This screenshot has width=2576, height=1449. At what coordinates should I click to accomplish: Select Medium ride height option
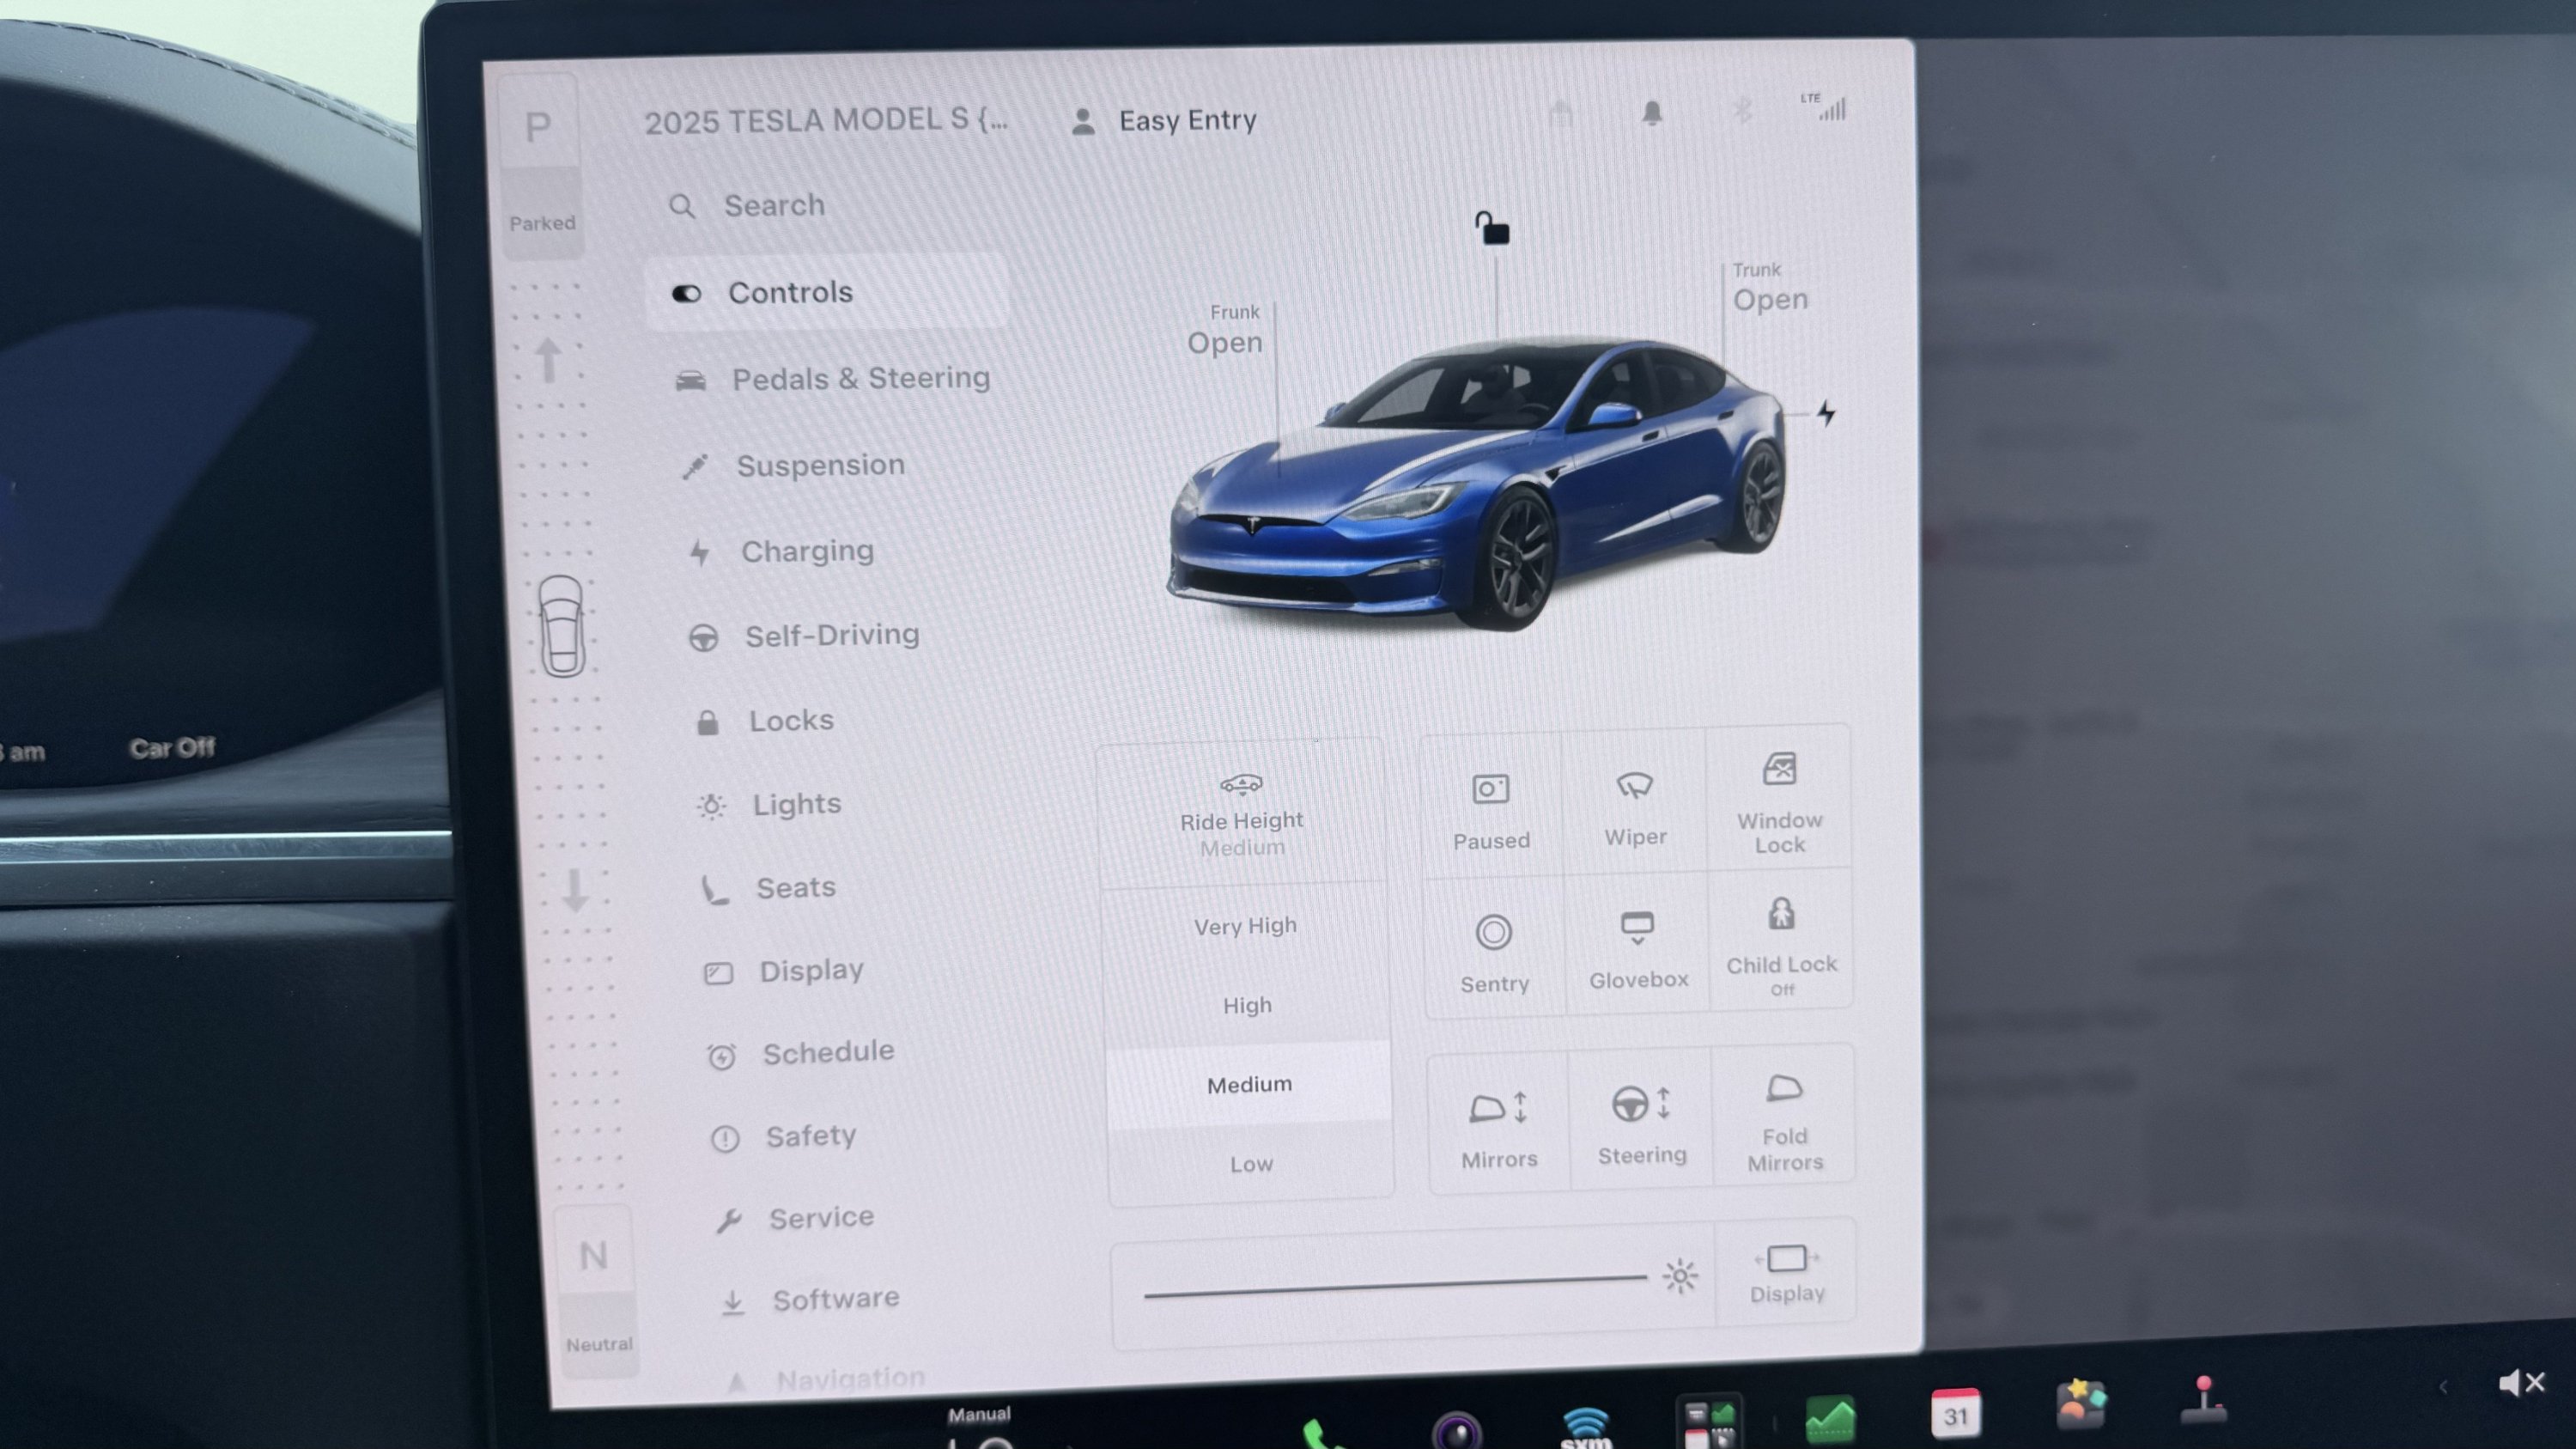pyautogui.click(x=1249, y=1085)
